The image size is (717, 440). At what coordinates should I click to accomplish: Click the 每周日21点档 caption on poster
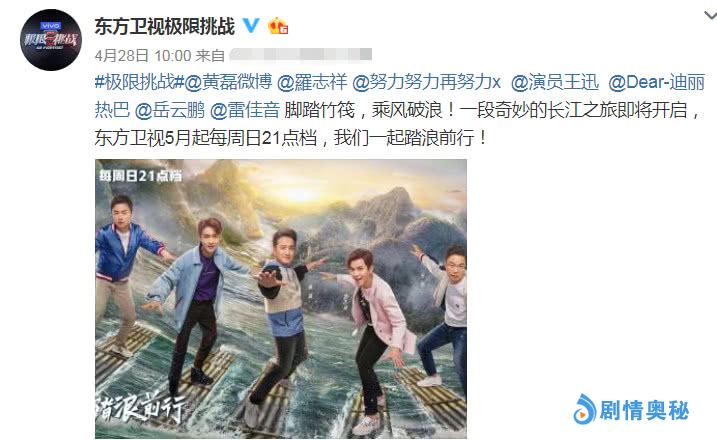click(141, 176)
